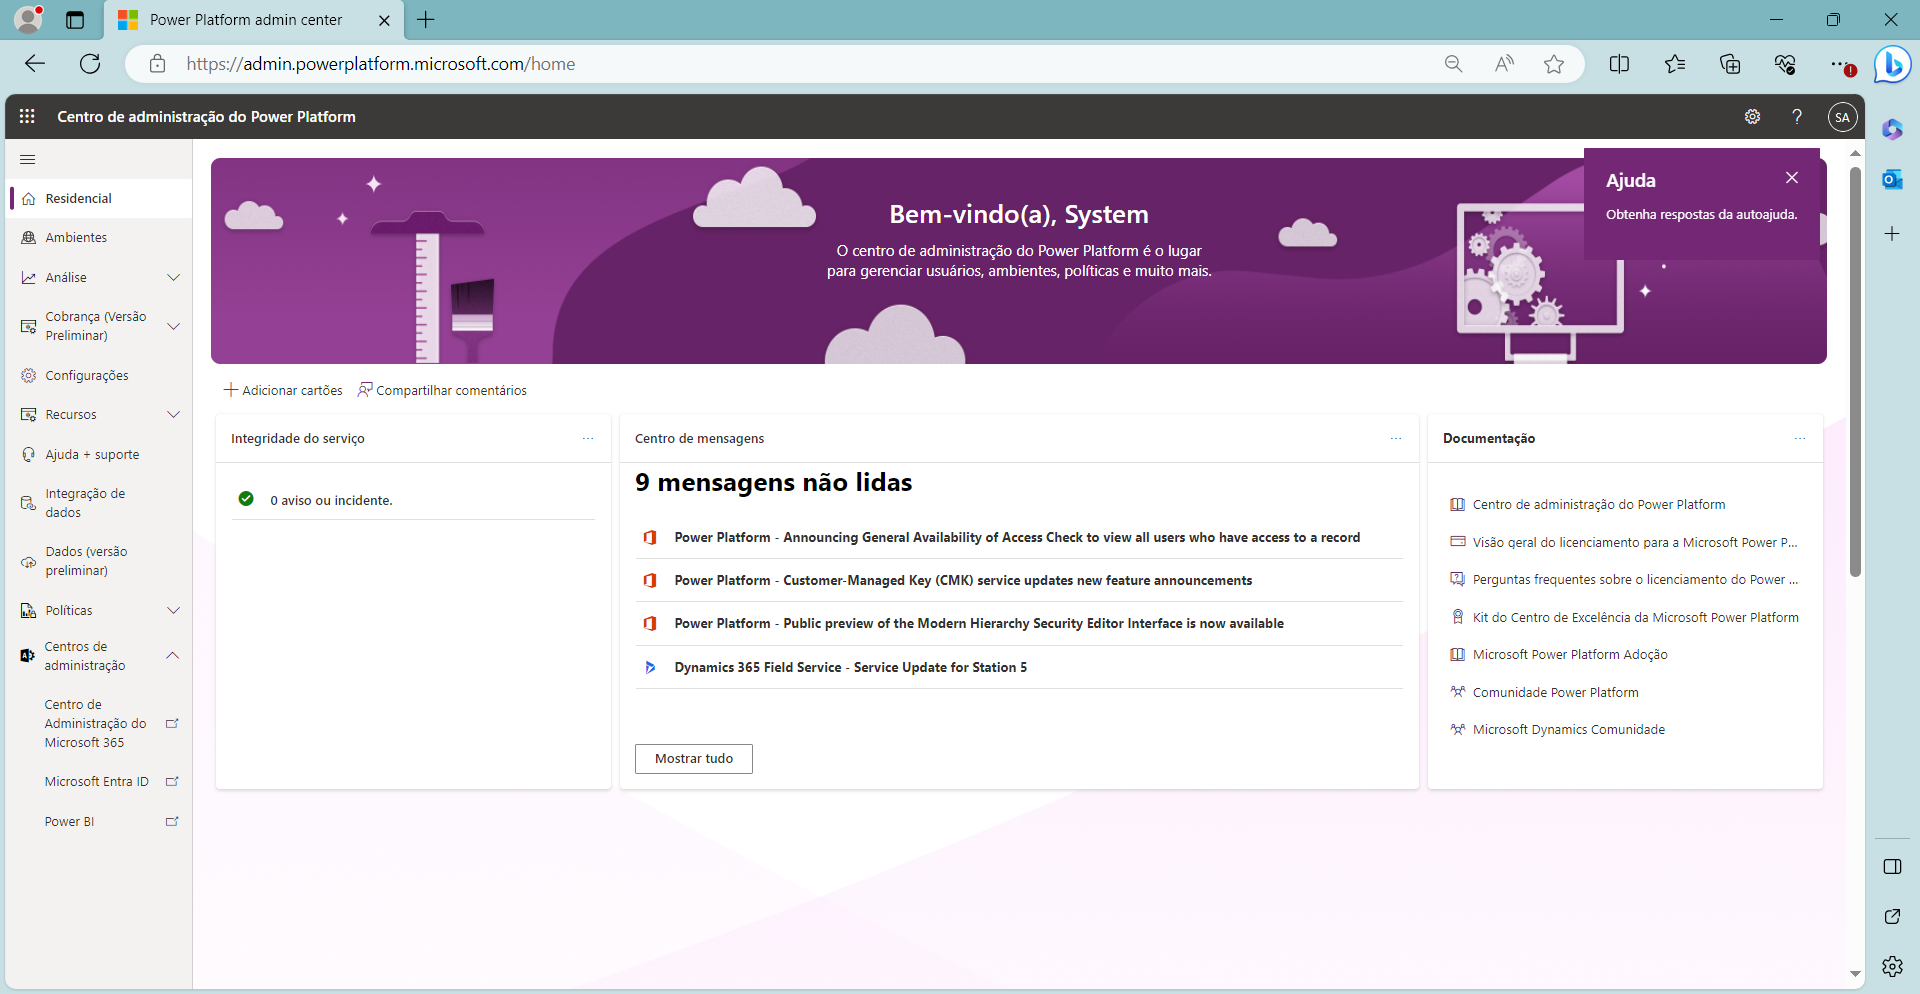Open the favorites list icon

point(1675,64)
